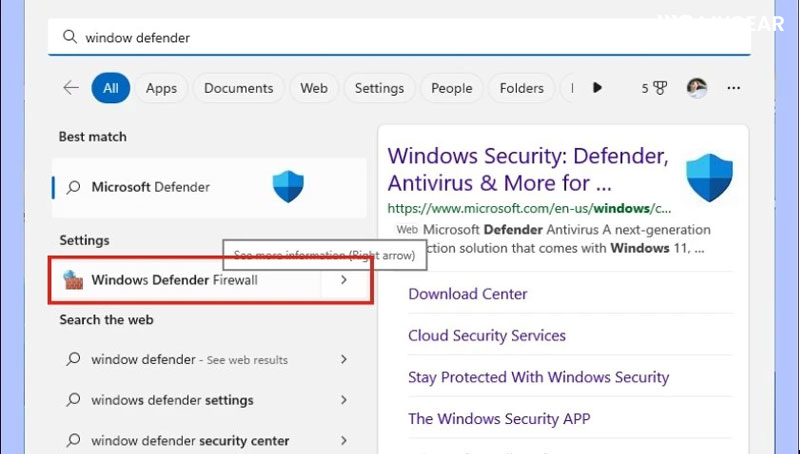Expand the 'window defender' web result arrow
800x454 pixels.
(x=344, y=359)
